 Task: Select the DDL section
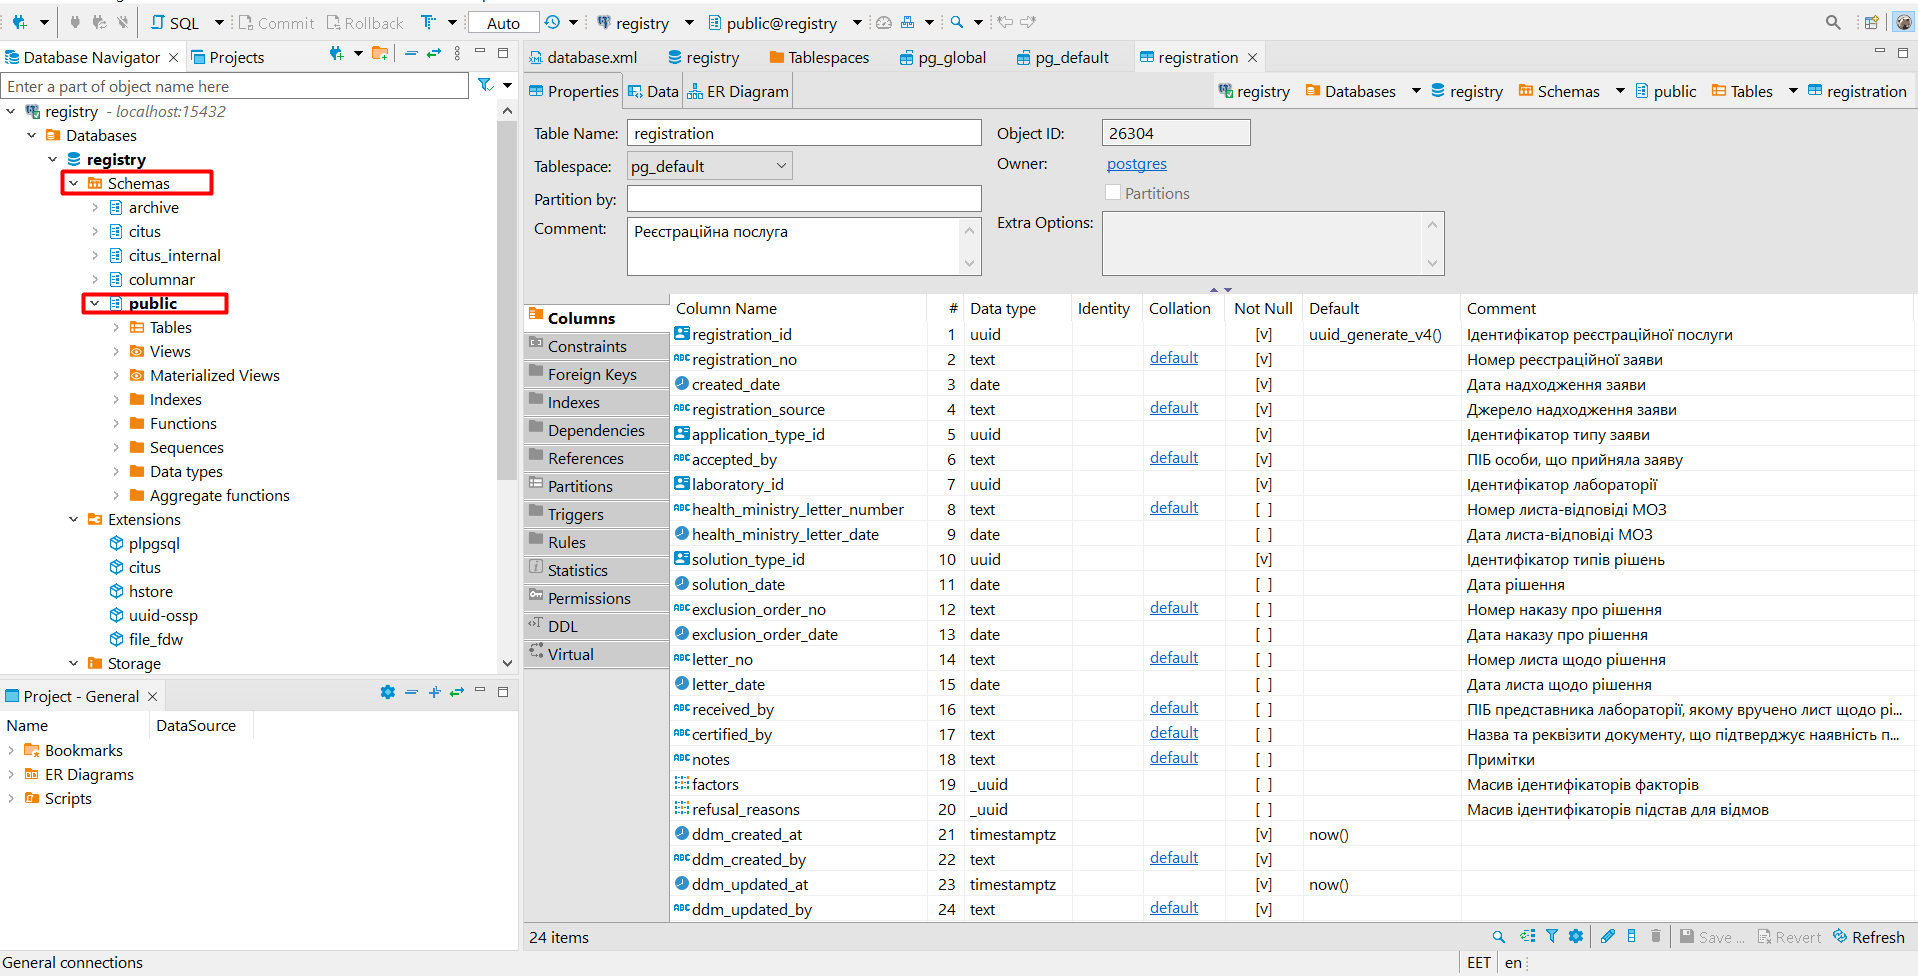pos(596,626)
